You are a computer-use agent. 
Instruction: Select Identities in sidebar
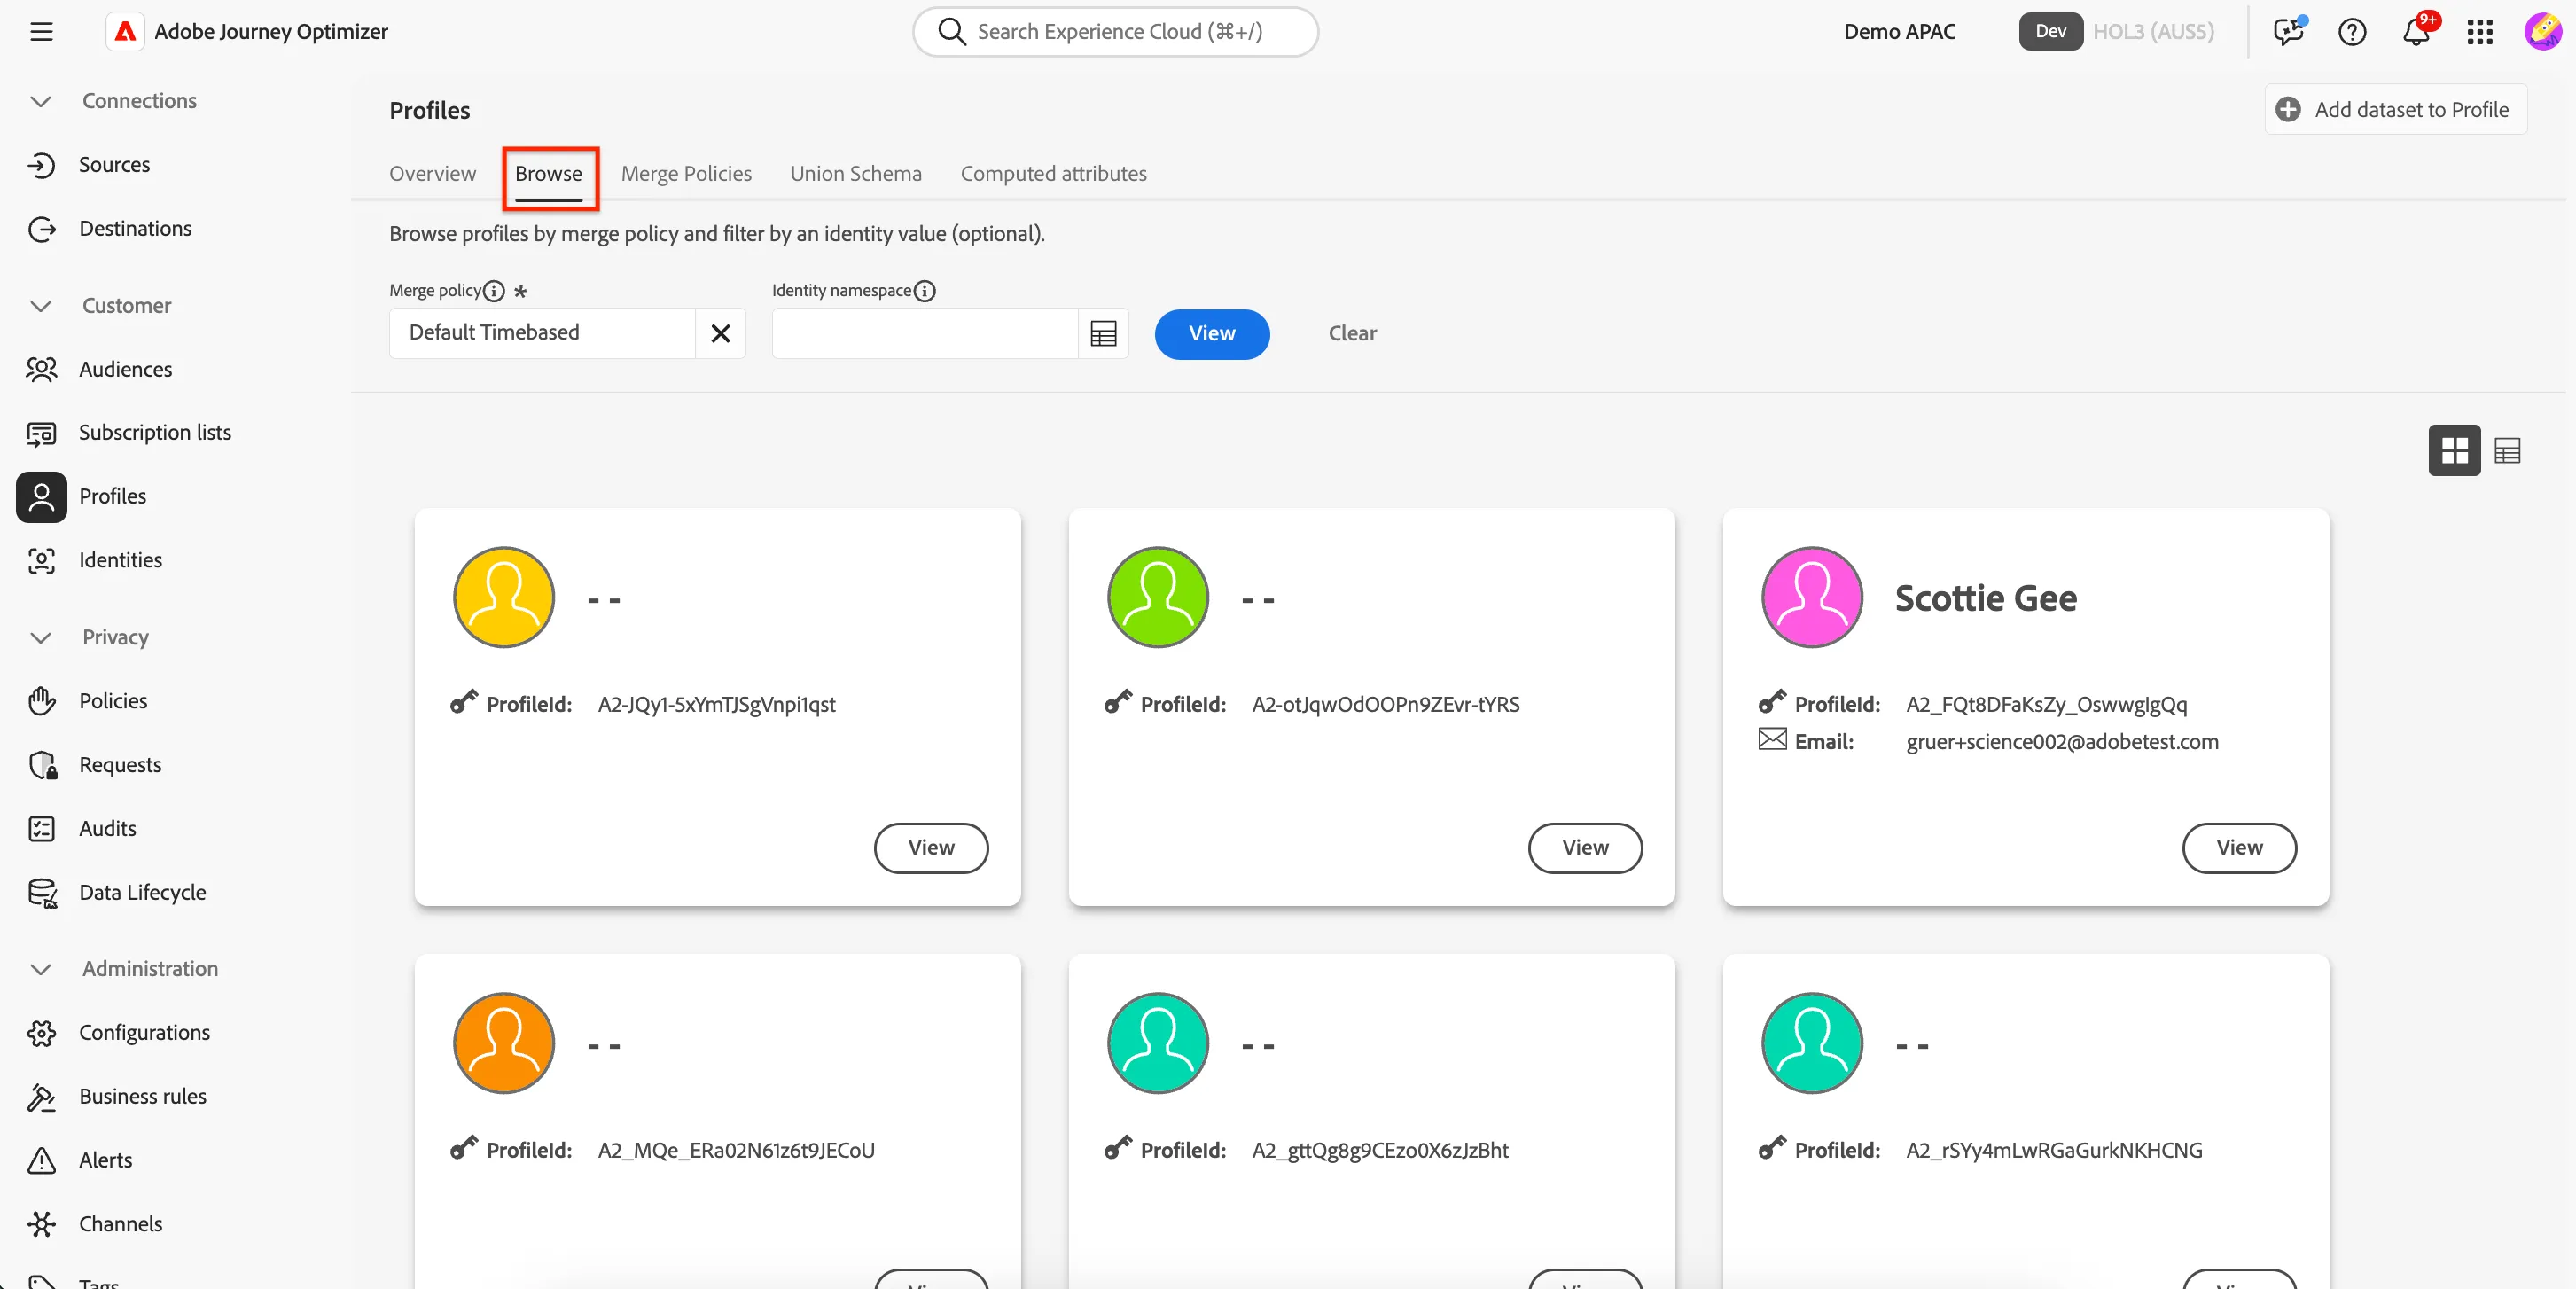pos(120,560)
